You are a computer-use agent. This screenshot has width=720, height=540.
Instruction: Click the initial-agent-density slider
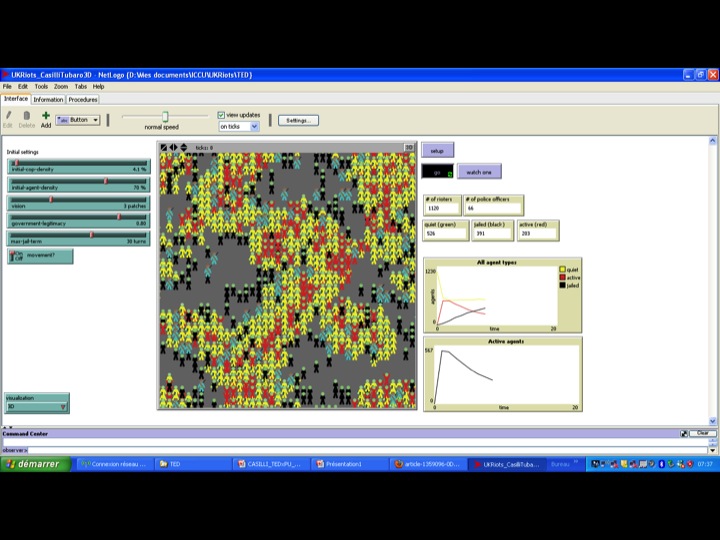[79, 185]
